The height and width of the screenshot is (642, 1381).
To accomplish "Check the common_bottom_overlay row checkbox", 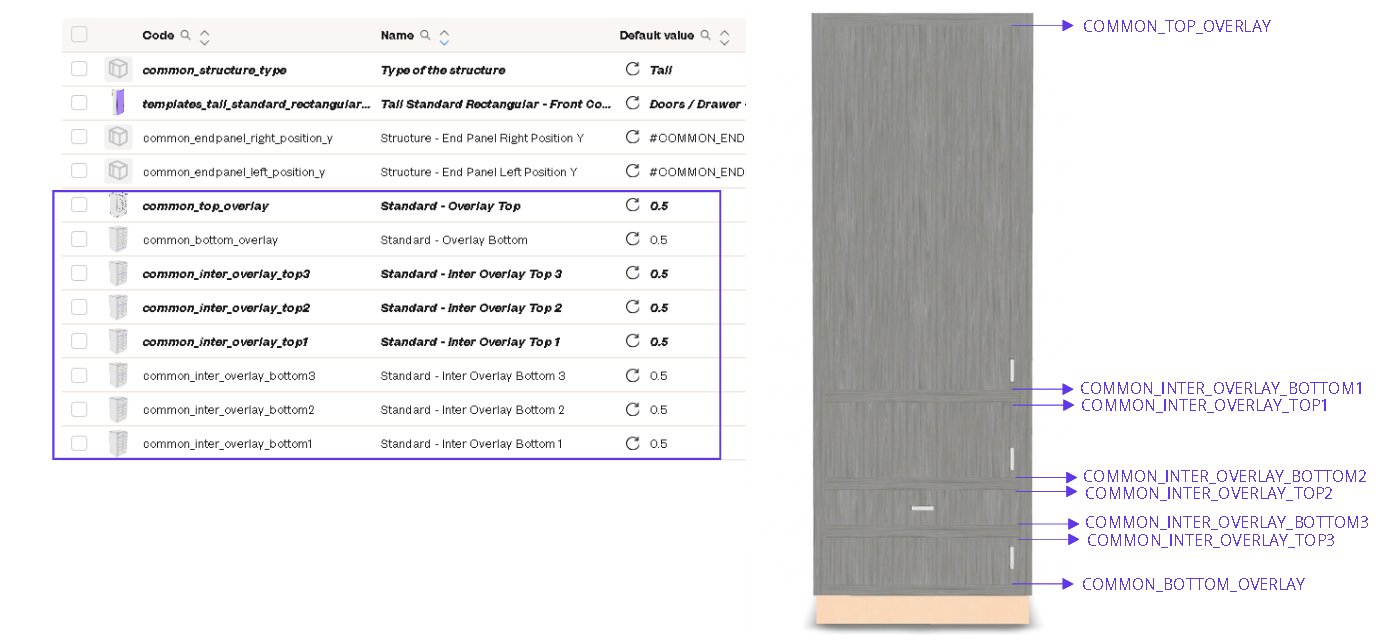I will tap(79, 239).
